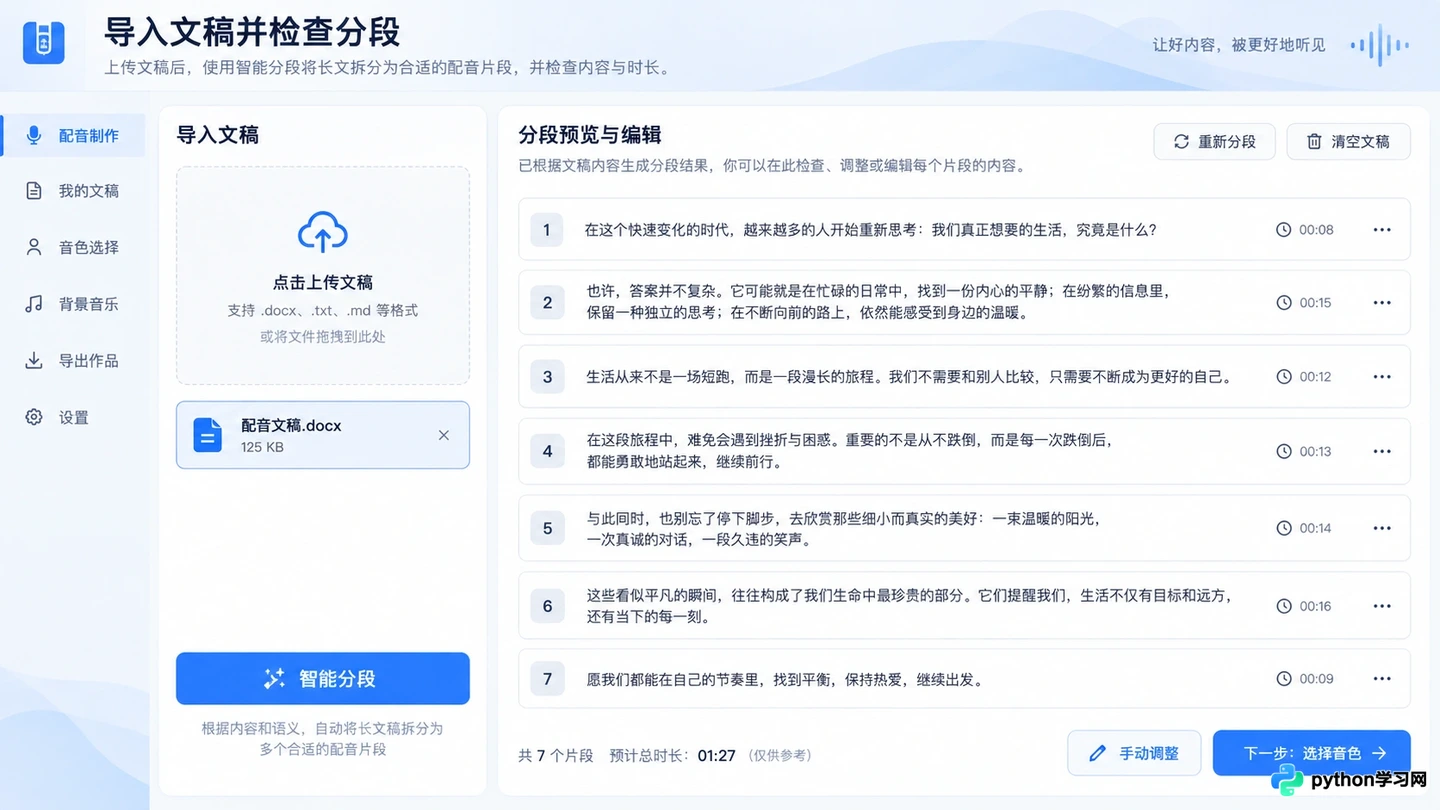Go to 我的文稿 sidebar item
Screen dimensions: 1440x810
73,191
